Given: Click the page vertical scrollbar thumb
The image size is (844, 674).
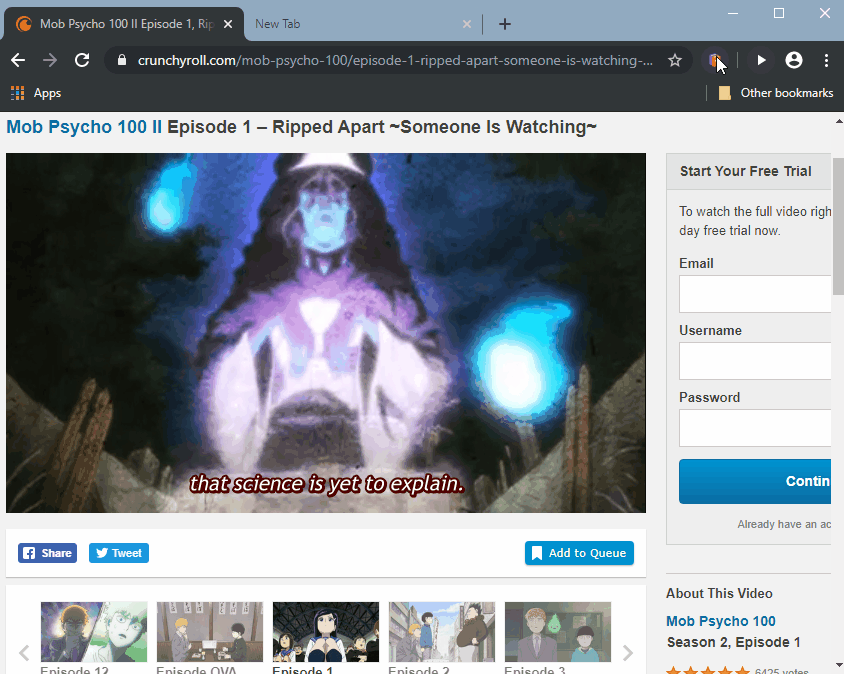Looking at the screenshot, I should click(x=838, y=226).
